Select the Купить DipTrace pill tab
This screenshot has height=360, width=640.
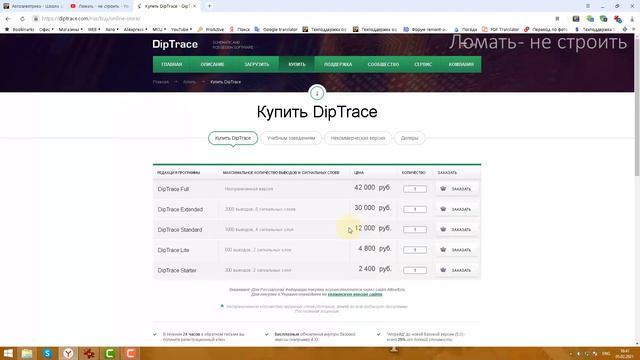coord(233,138)
